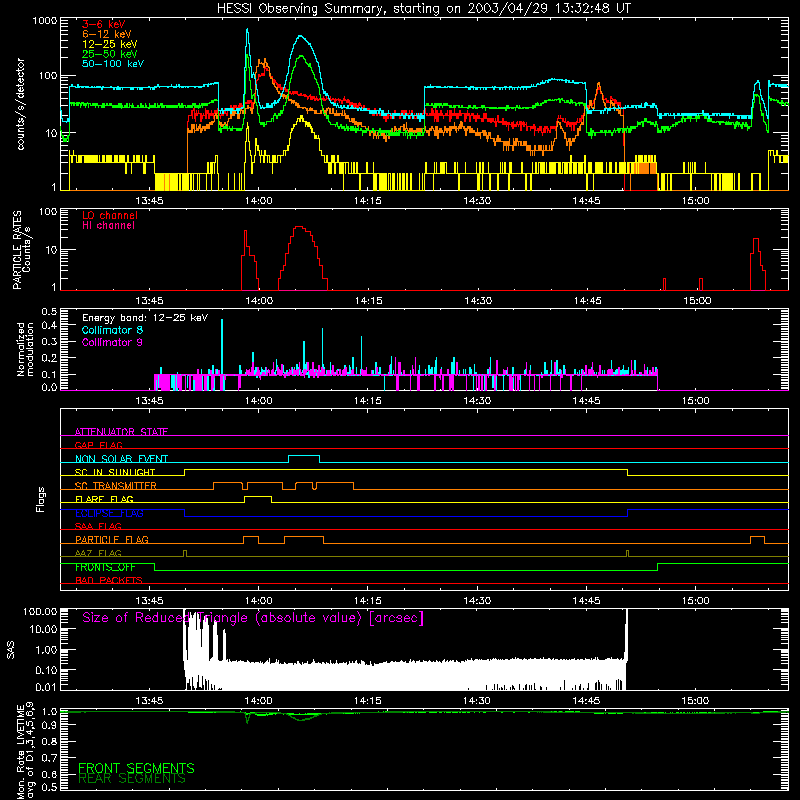The height and width of the screenshot is (800, 800).
Task: Click the ATTENUATOR STATE flag label
Action: [x=121, y=432]
